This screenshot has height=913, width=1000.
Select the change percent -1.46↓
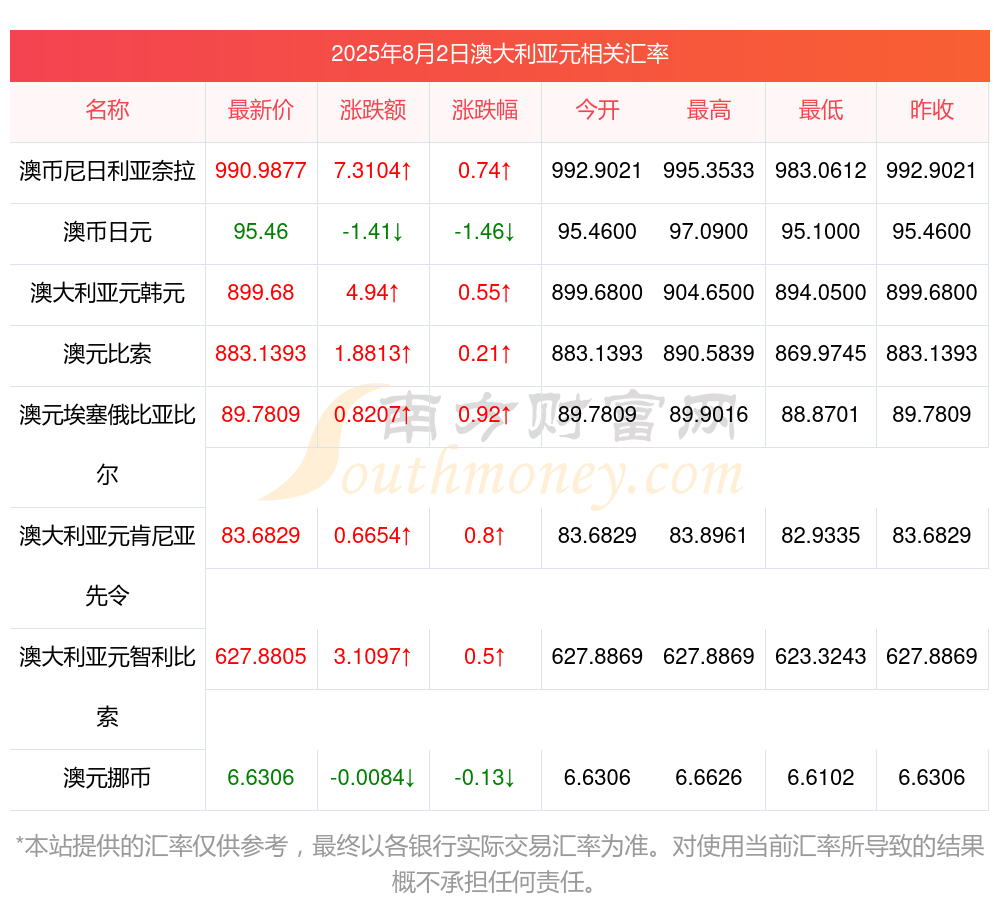click(x=485, y=231)
